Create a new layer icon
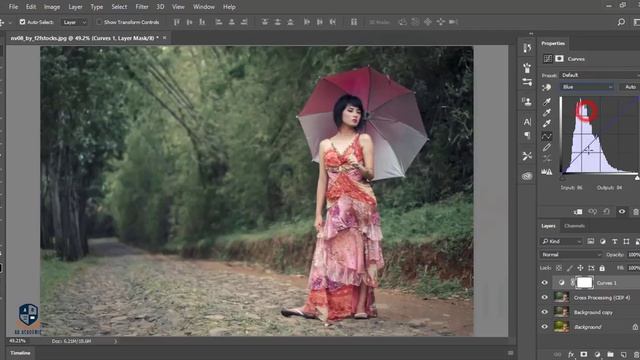 (x=623, y=355)
